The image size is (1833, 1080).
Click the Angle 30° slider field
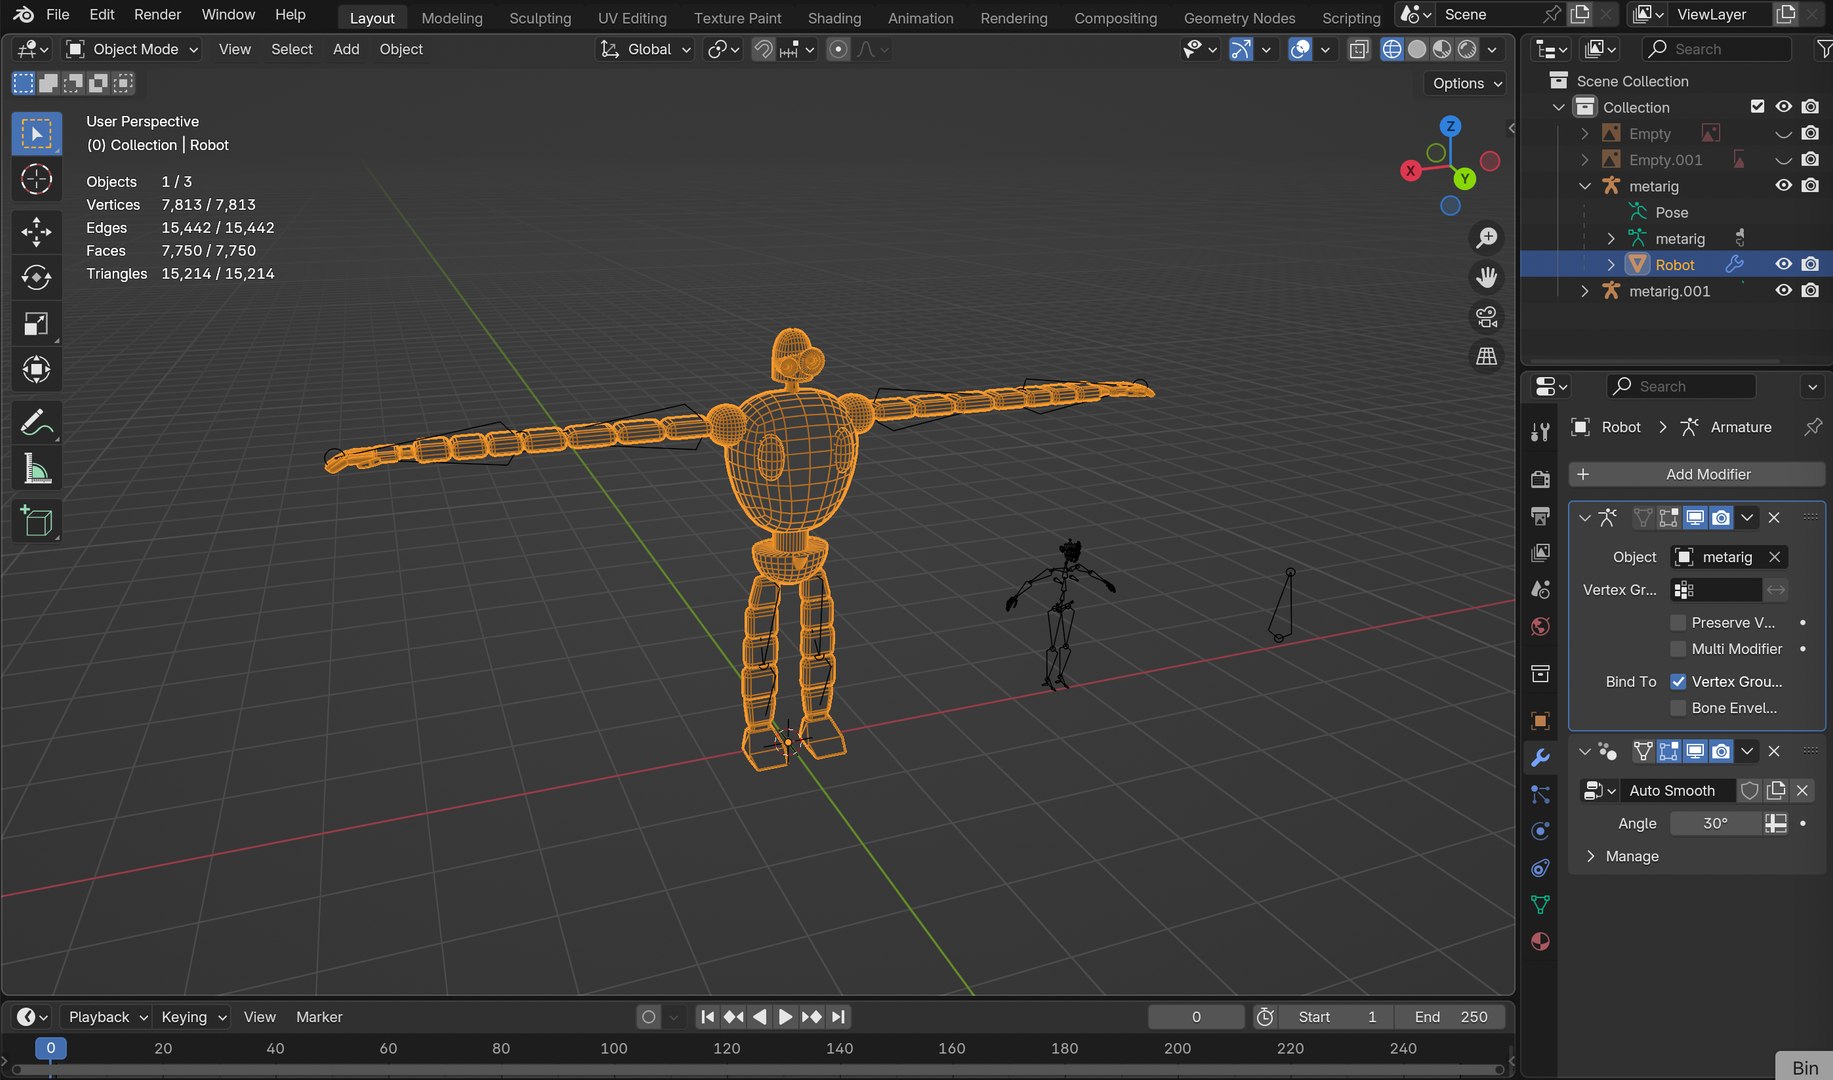[1715, 823]
